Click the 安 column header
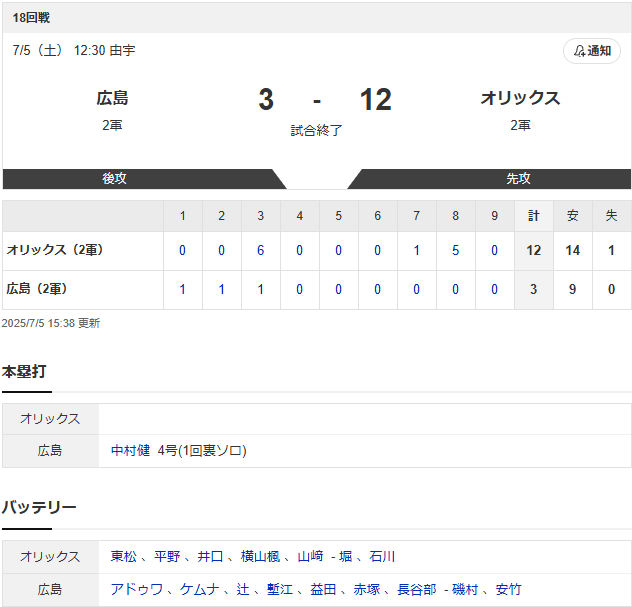This screenshot has height=607, width=632. (x=572, y=216)
